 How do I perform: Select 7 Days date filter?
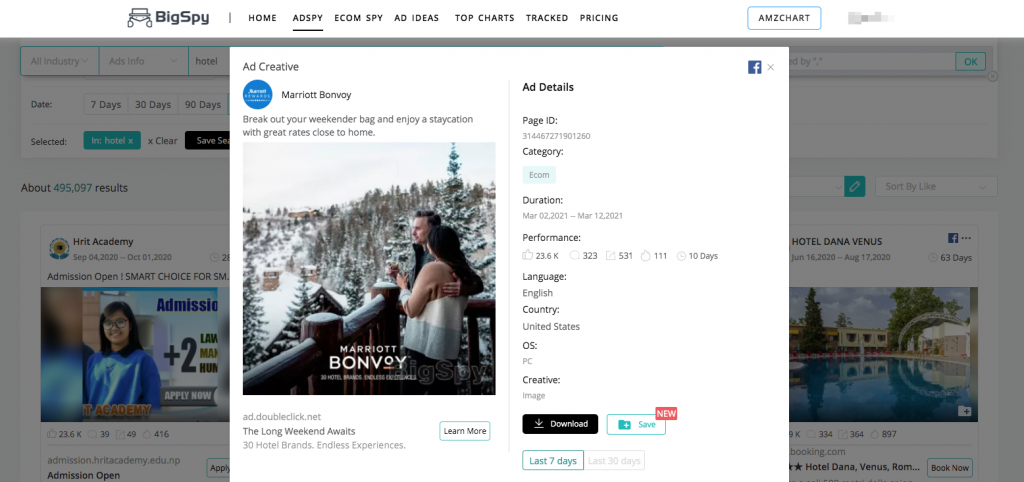coord(106,104)
